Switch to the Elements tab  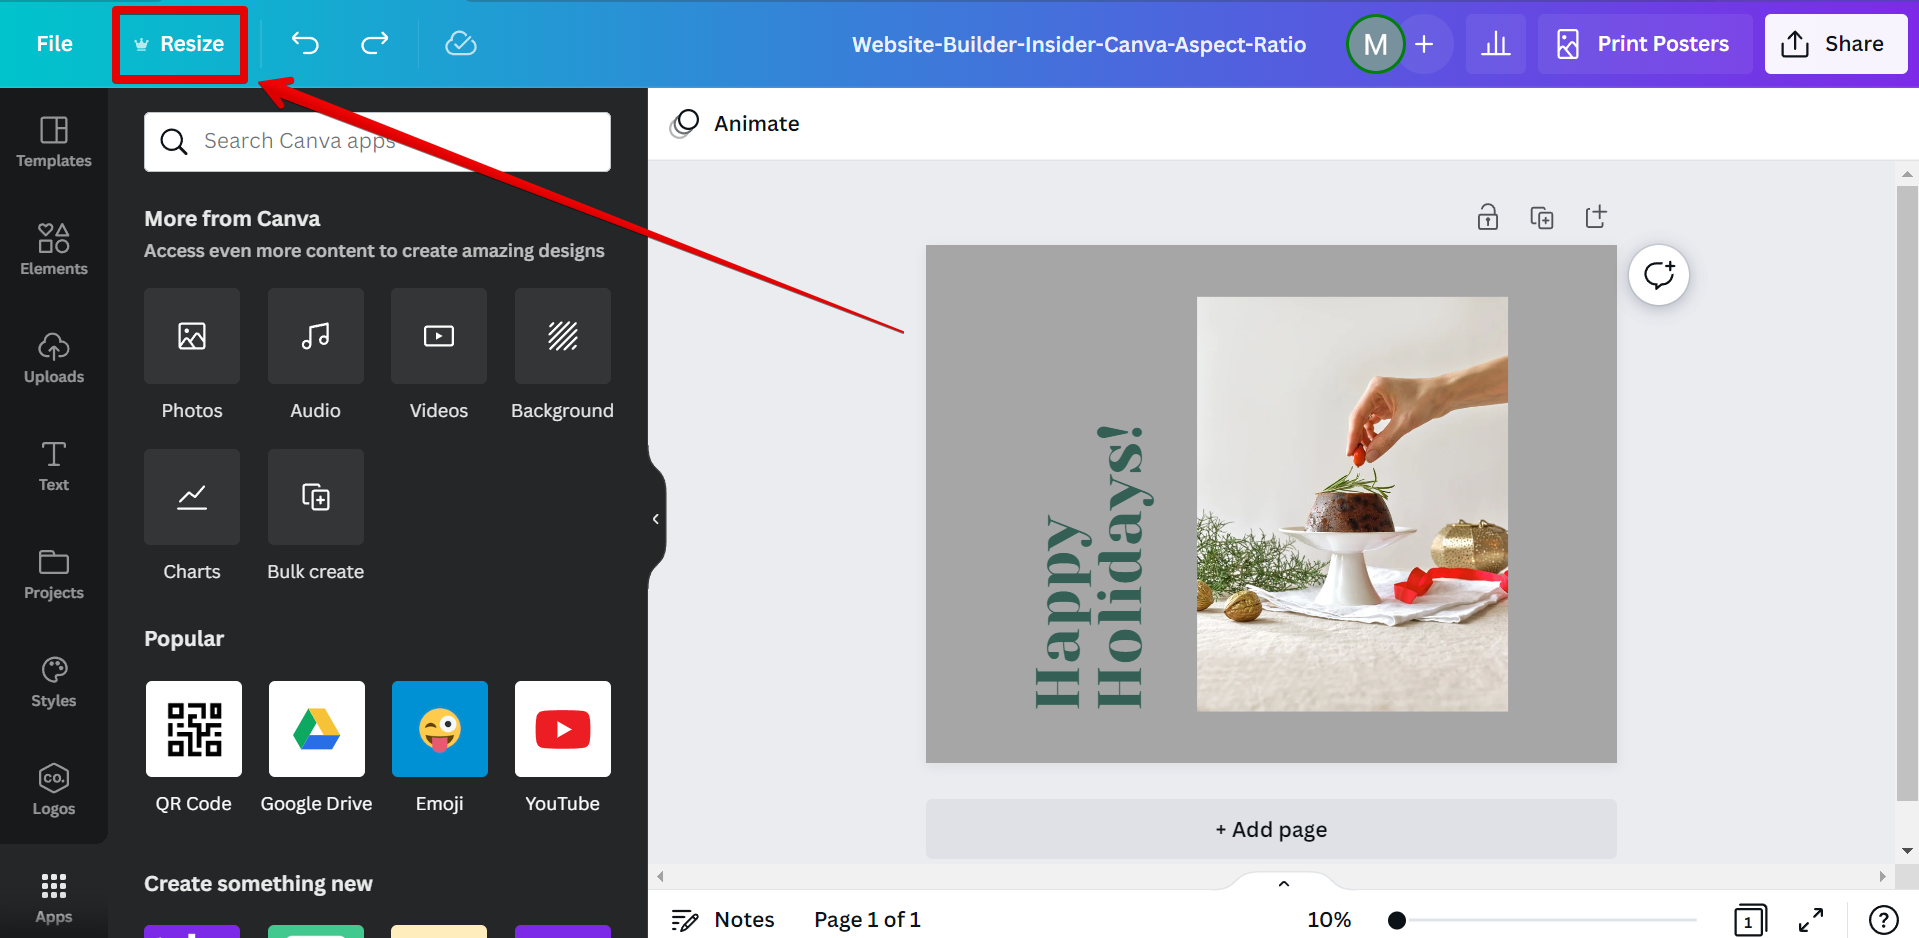pos(54,248)
